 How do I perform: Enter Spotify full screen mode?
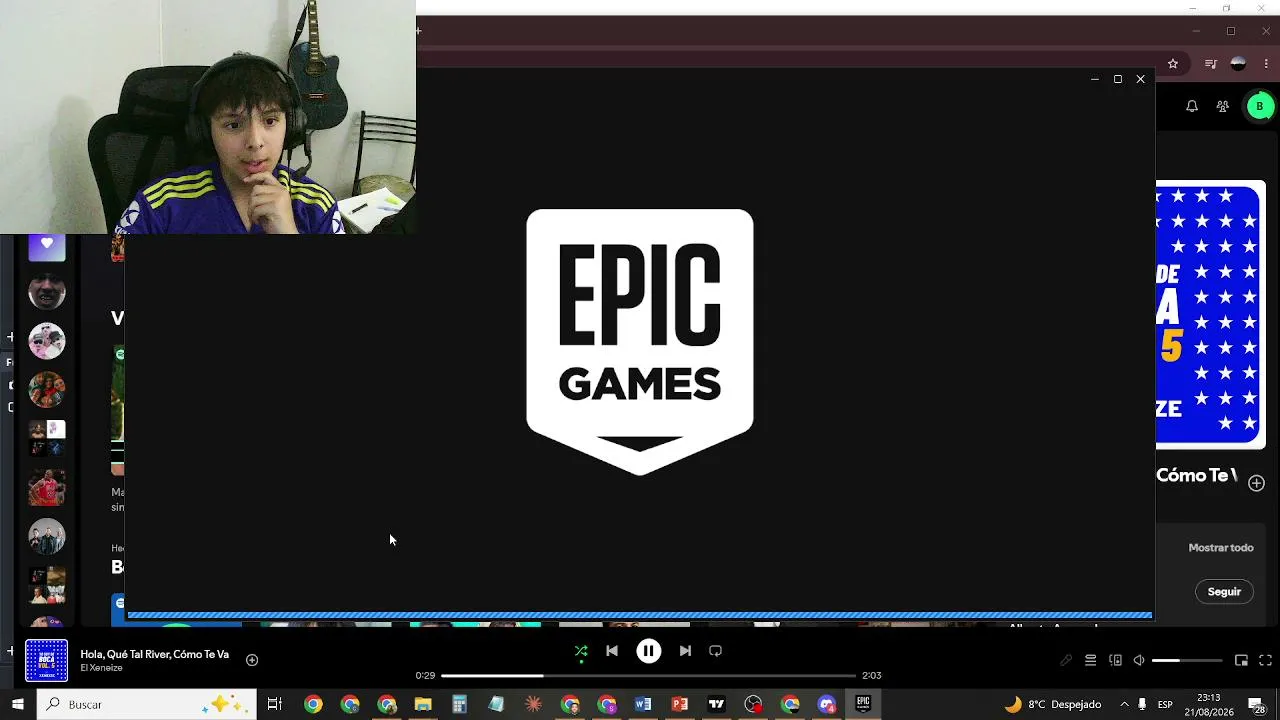[x=1265, y=661]
